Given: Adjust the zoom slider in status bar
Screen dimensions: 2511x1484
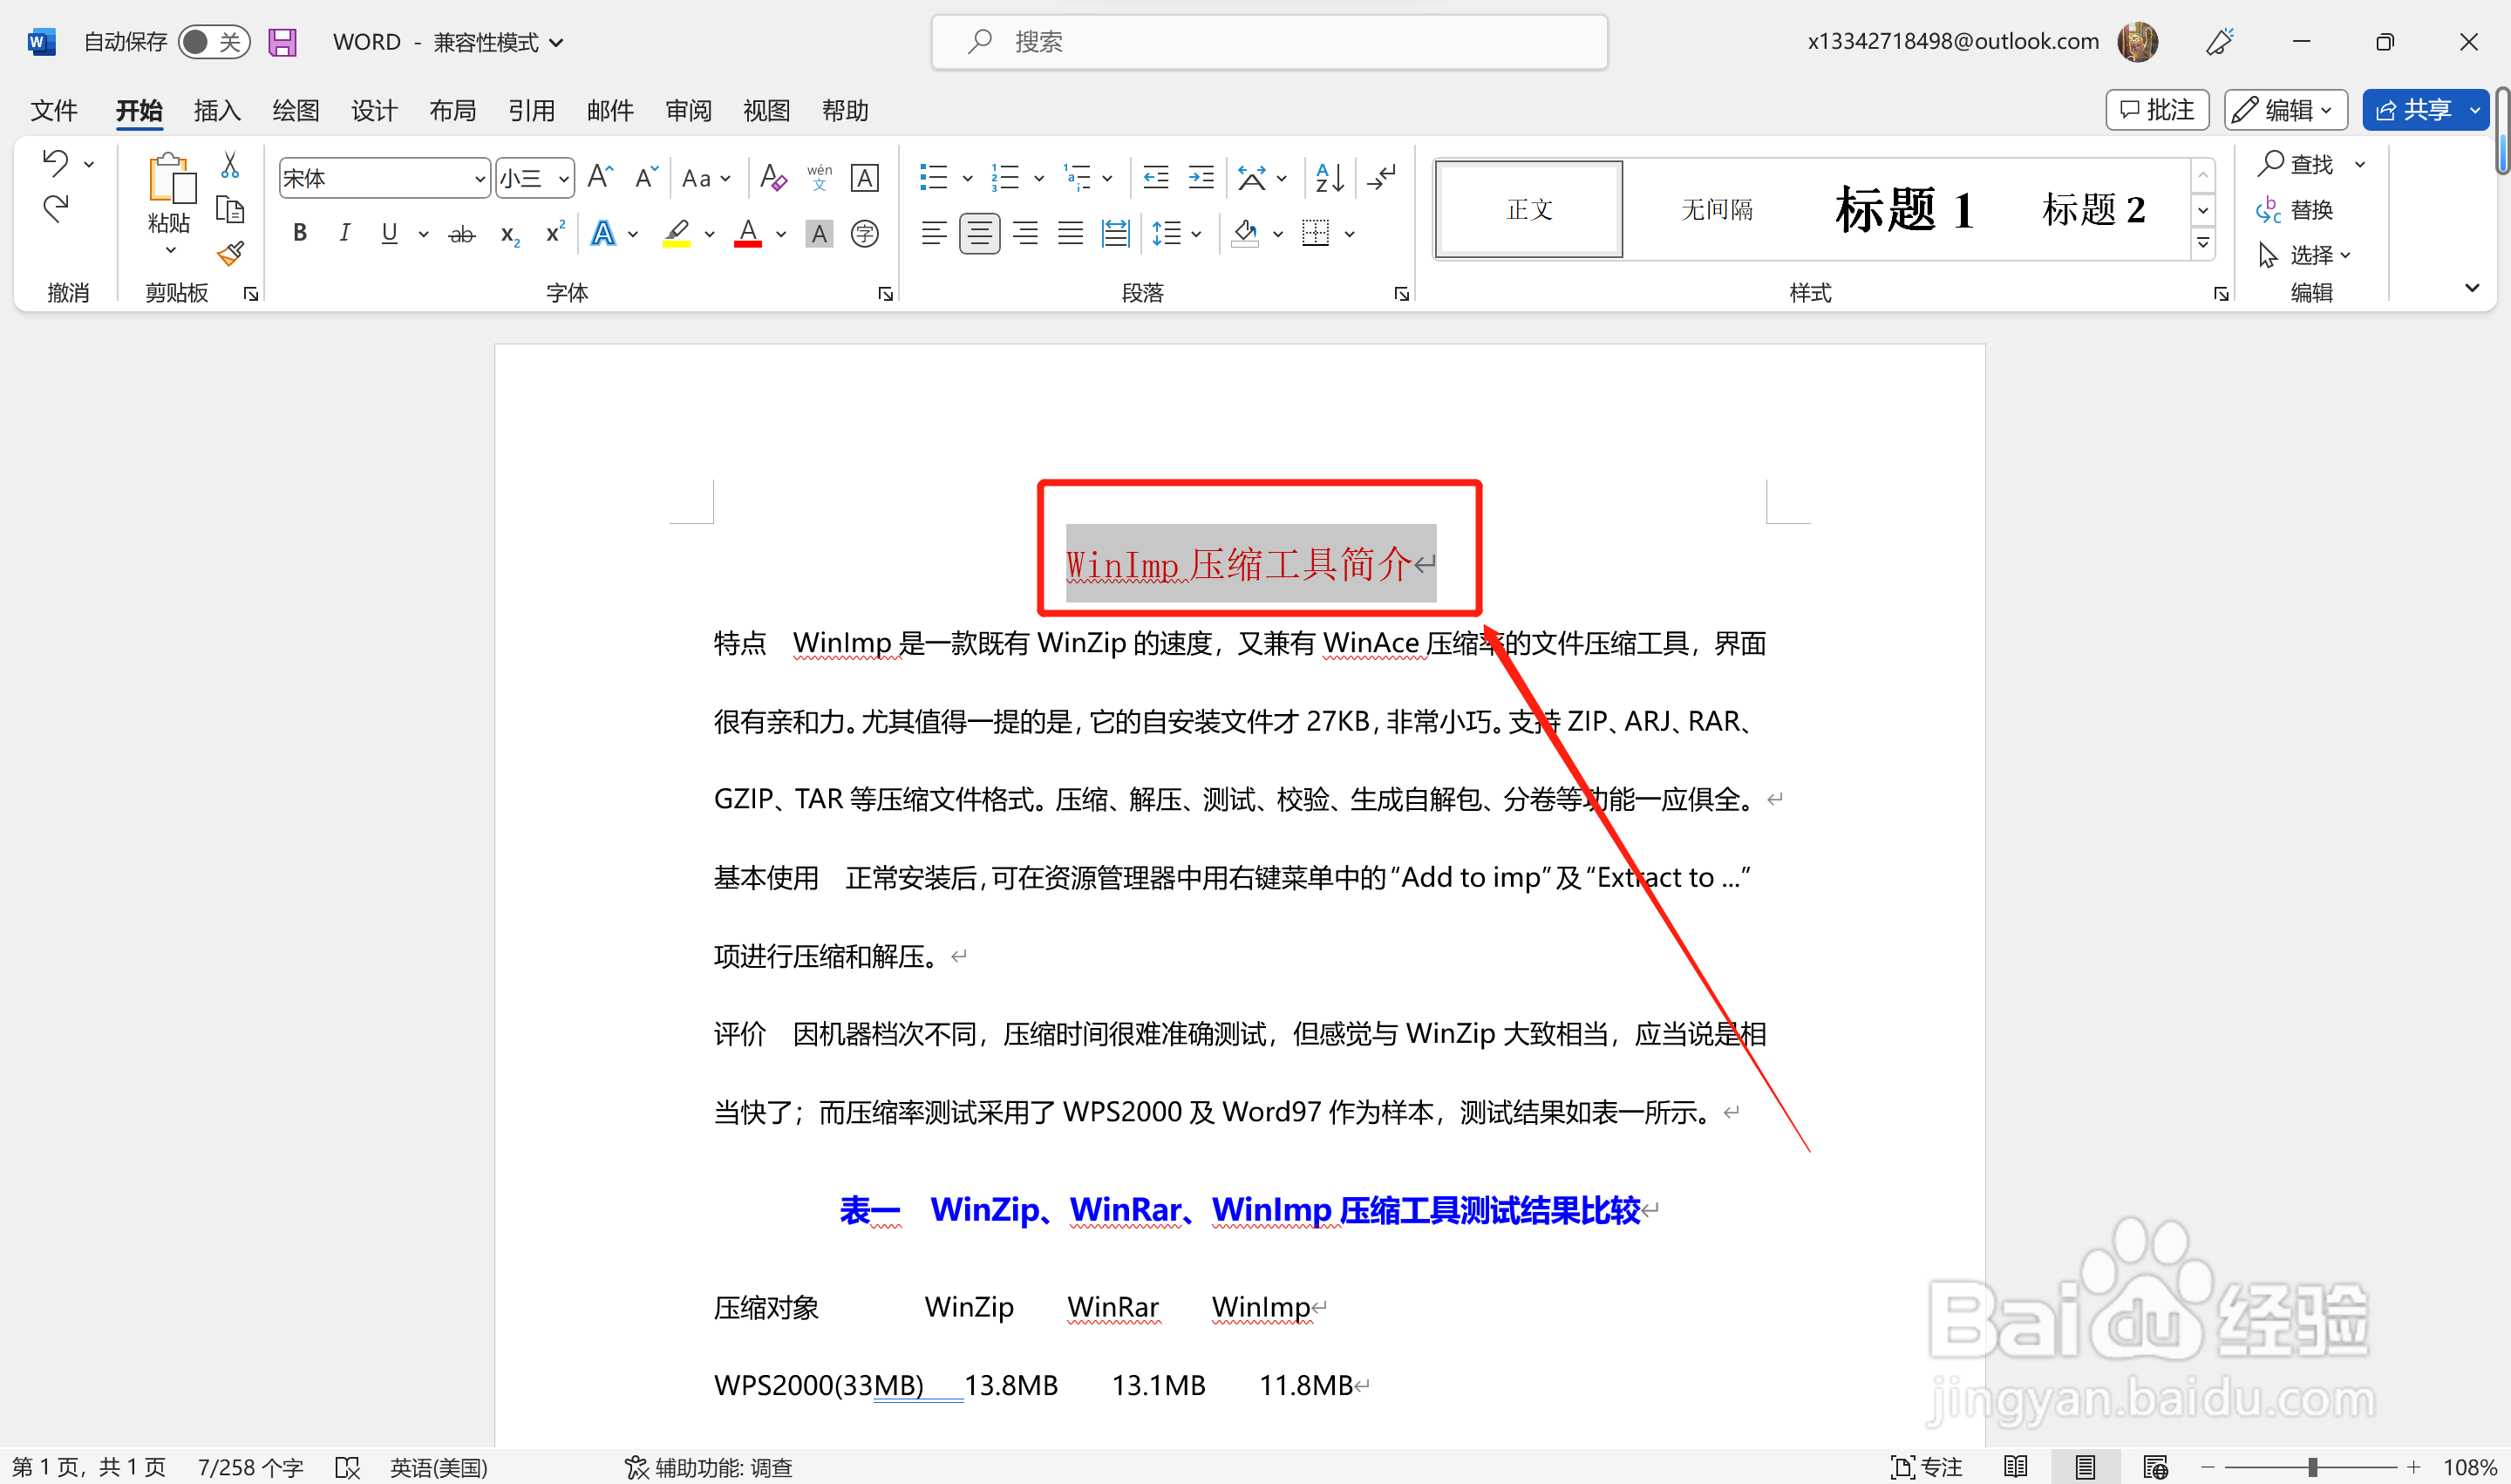Looking at the screenshot, I should point(2311,1466).
